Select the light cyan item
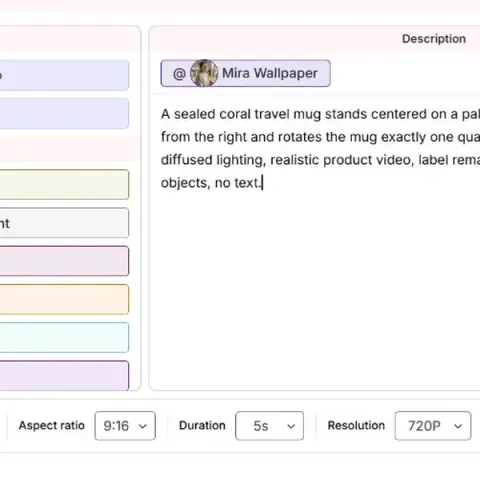The image size is (480, 480). point(64,337)
